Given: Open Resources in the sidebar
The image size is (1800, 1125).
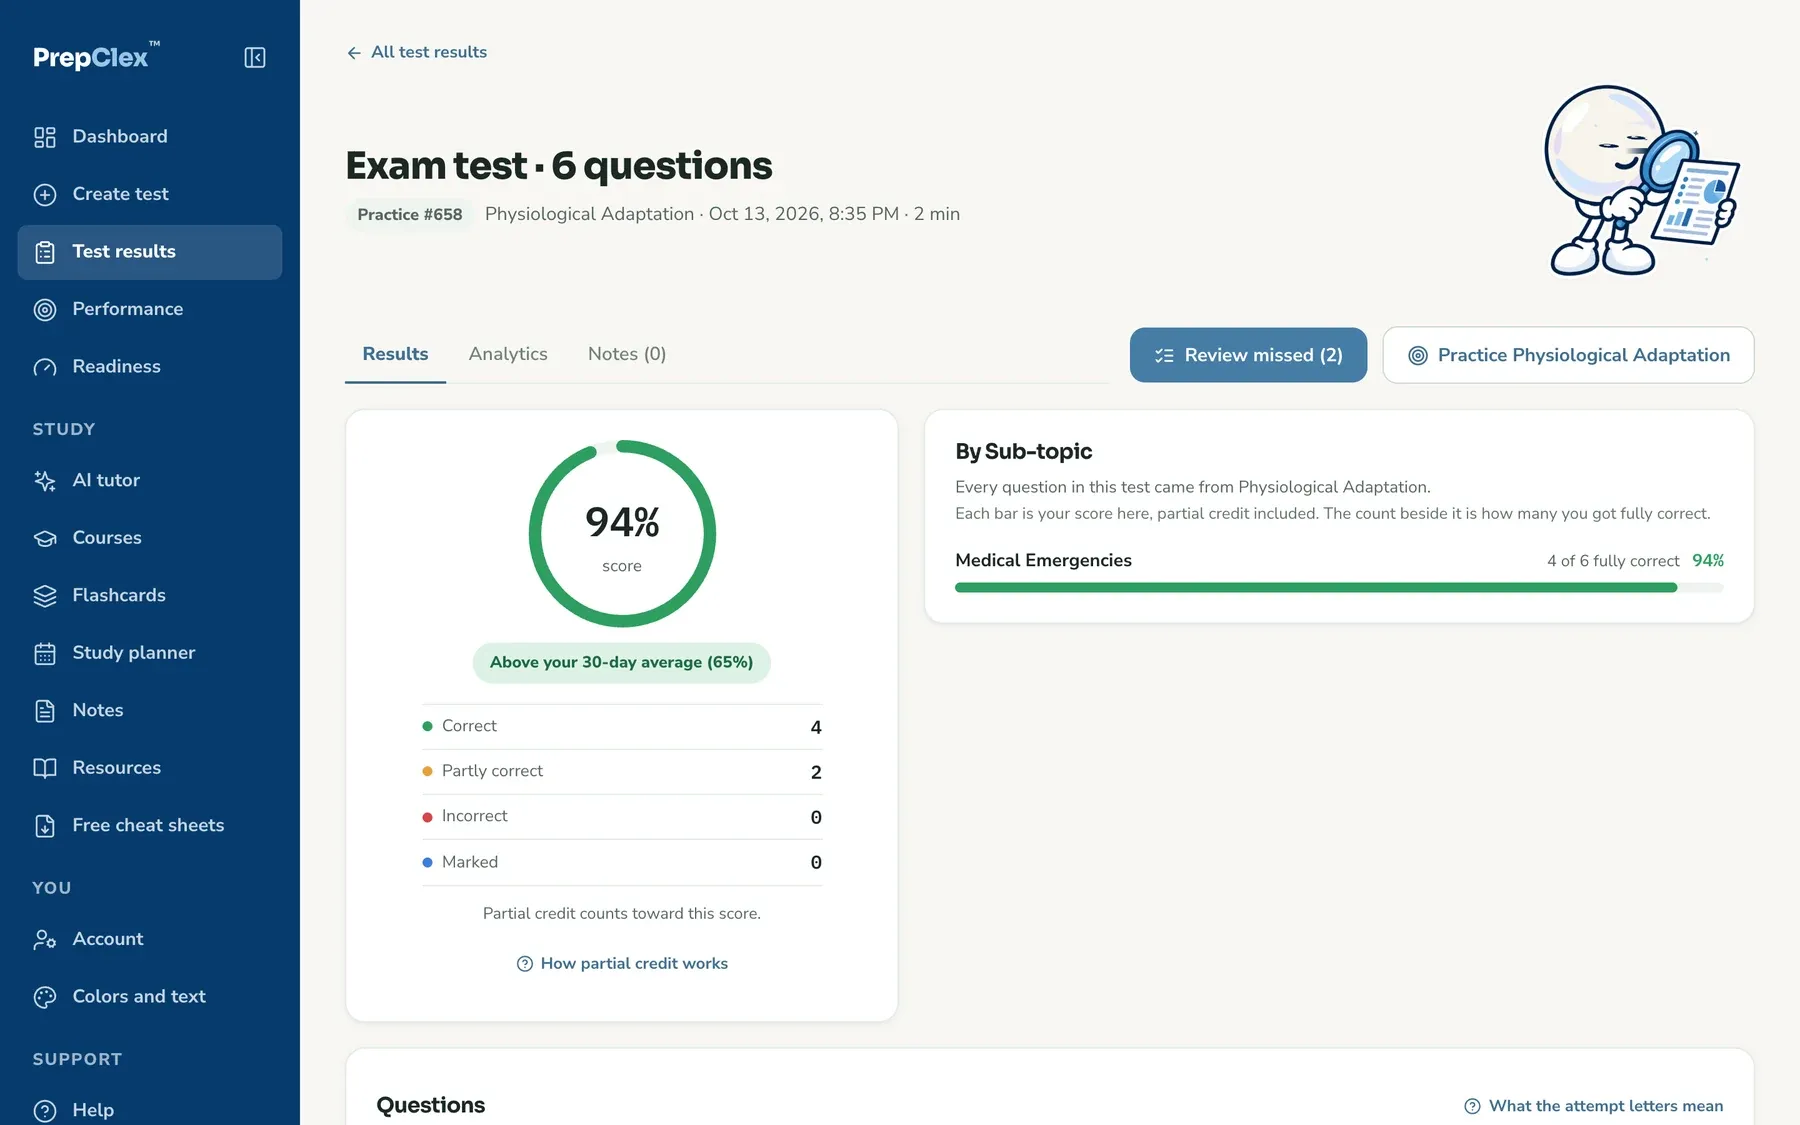Looking at the screenshot, I should coord(150,768).
